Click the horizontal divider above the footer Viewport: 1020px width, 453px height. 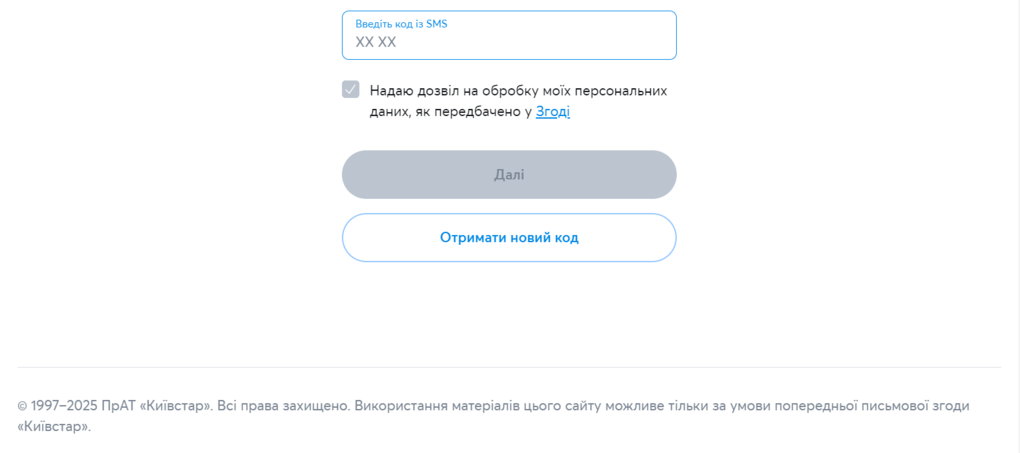pos(509,367)
